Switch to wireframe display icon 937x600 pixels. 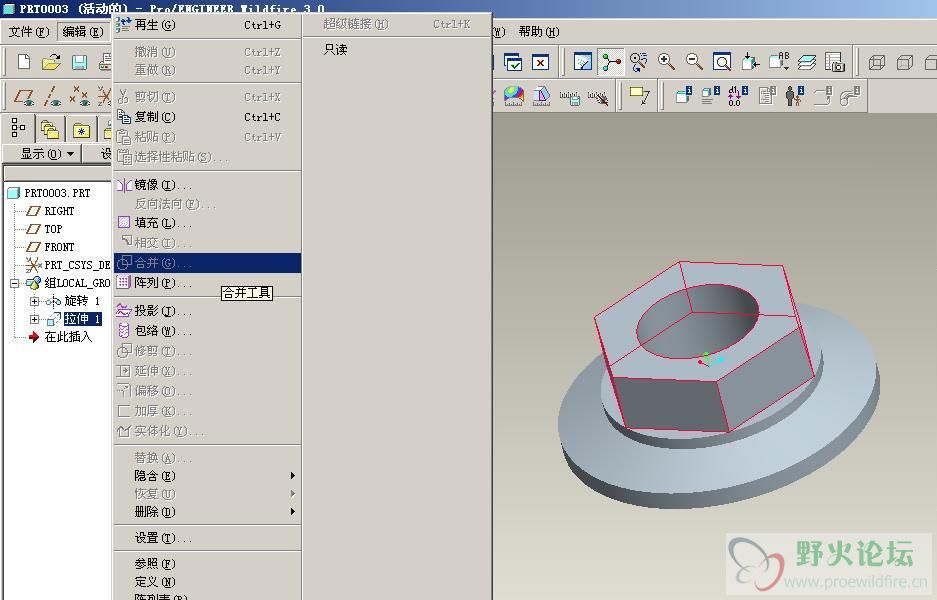tap(877, 62)
